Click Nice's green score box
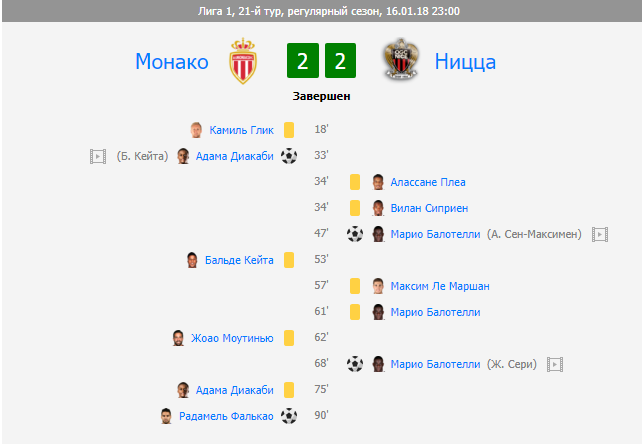Viewport: 644px width, 447px height. click(x=341, y=62)
